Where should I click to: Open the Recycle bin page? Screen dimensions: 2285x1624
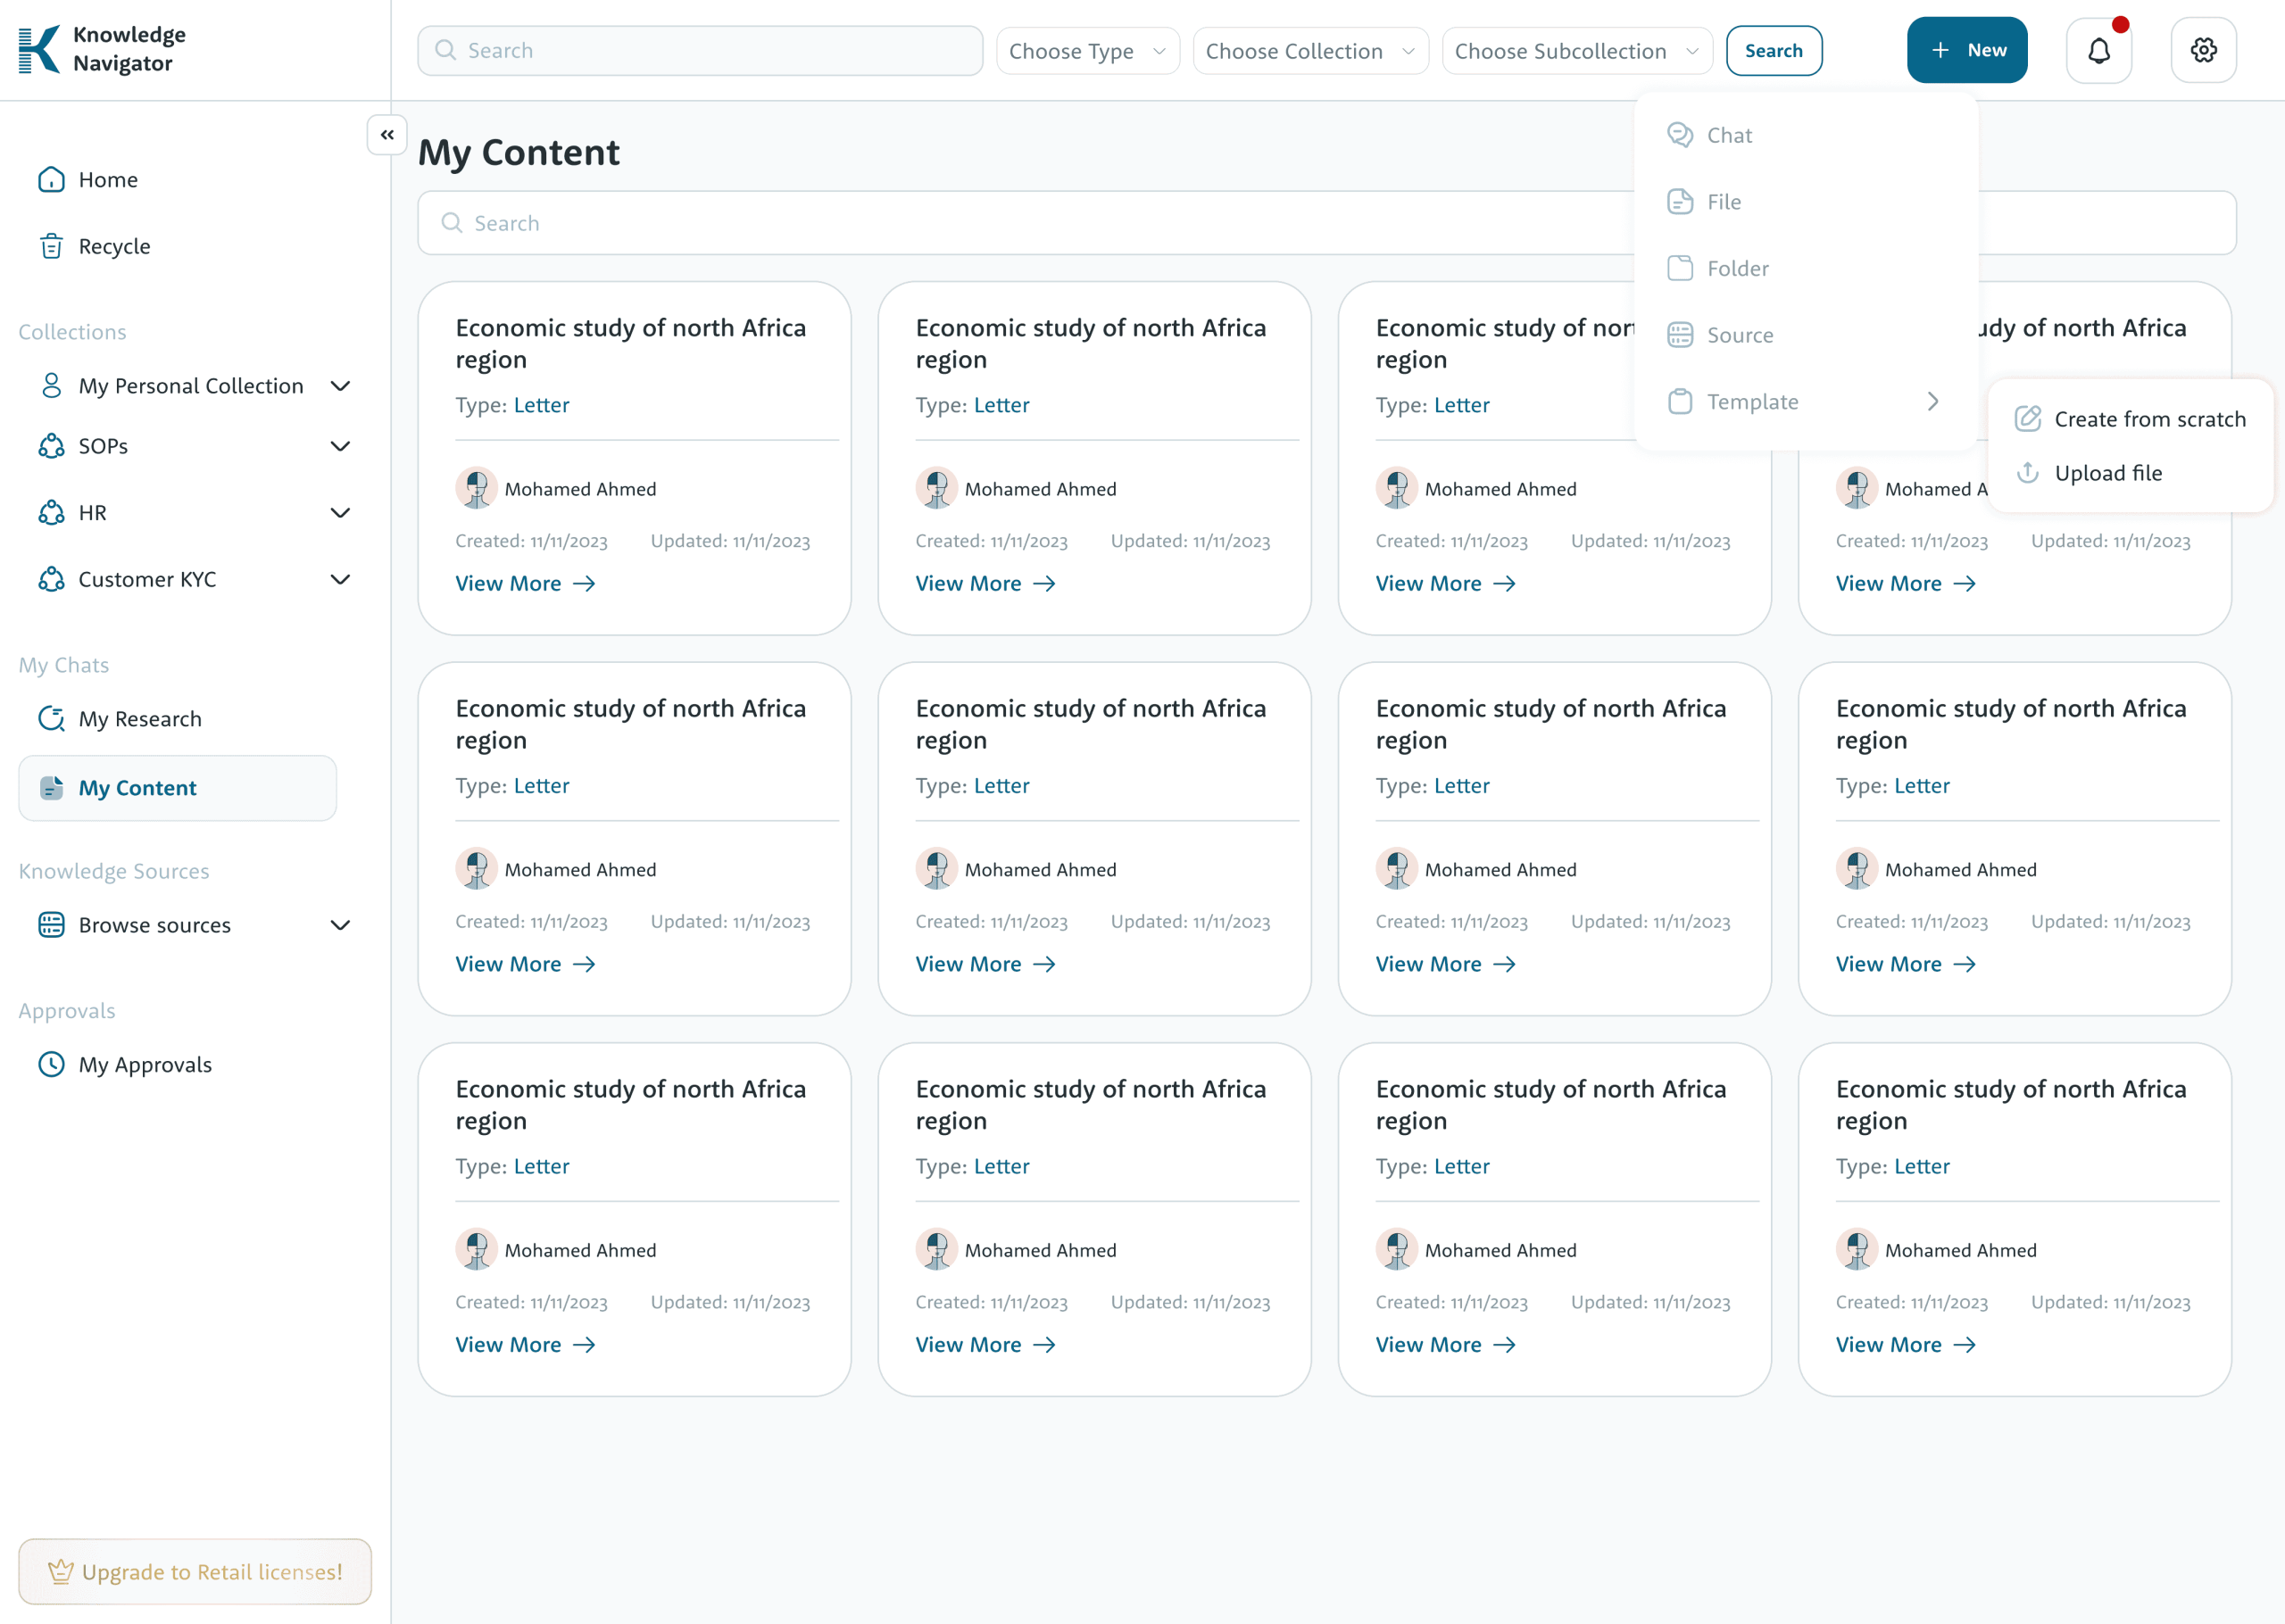(113, 246)
